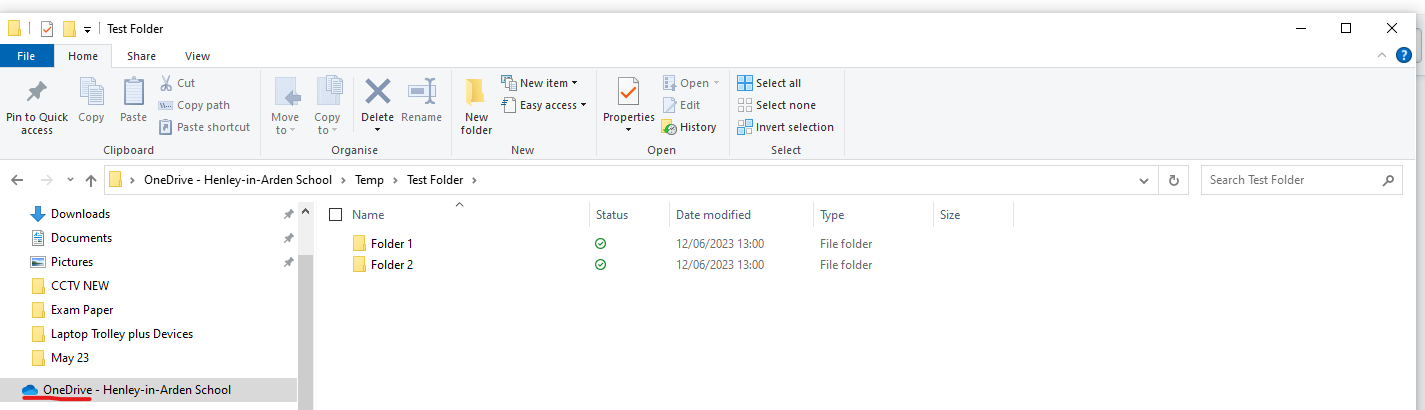Click the Temp breadcrumb segment
Image resolution: width=1425 pixels, height=410 pixels.
coord(369,180)
